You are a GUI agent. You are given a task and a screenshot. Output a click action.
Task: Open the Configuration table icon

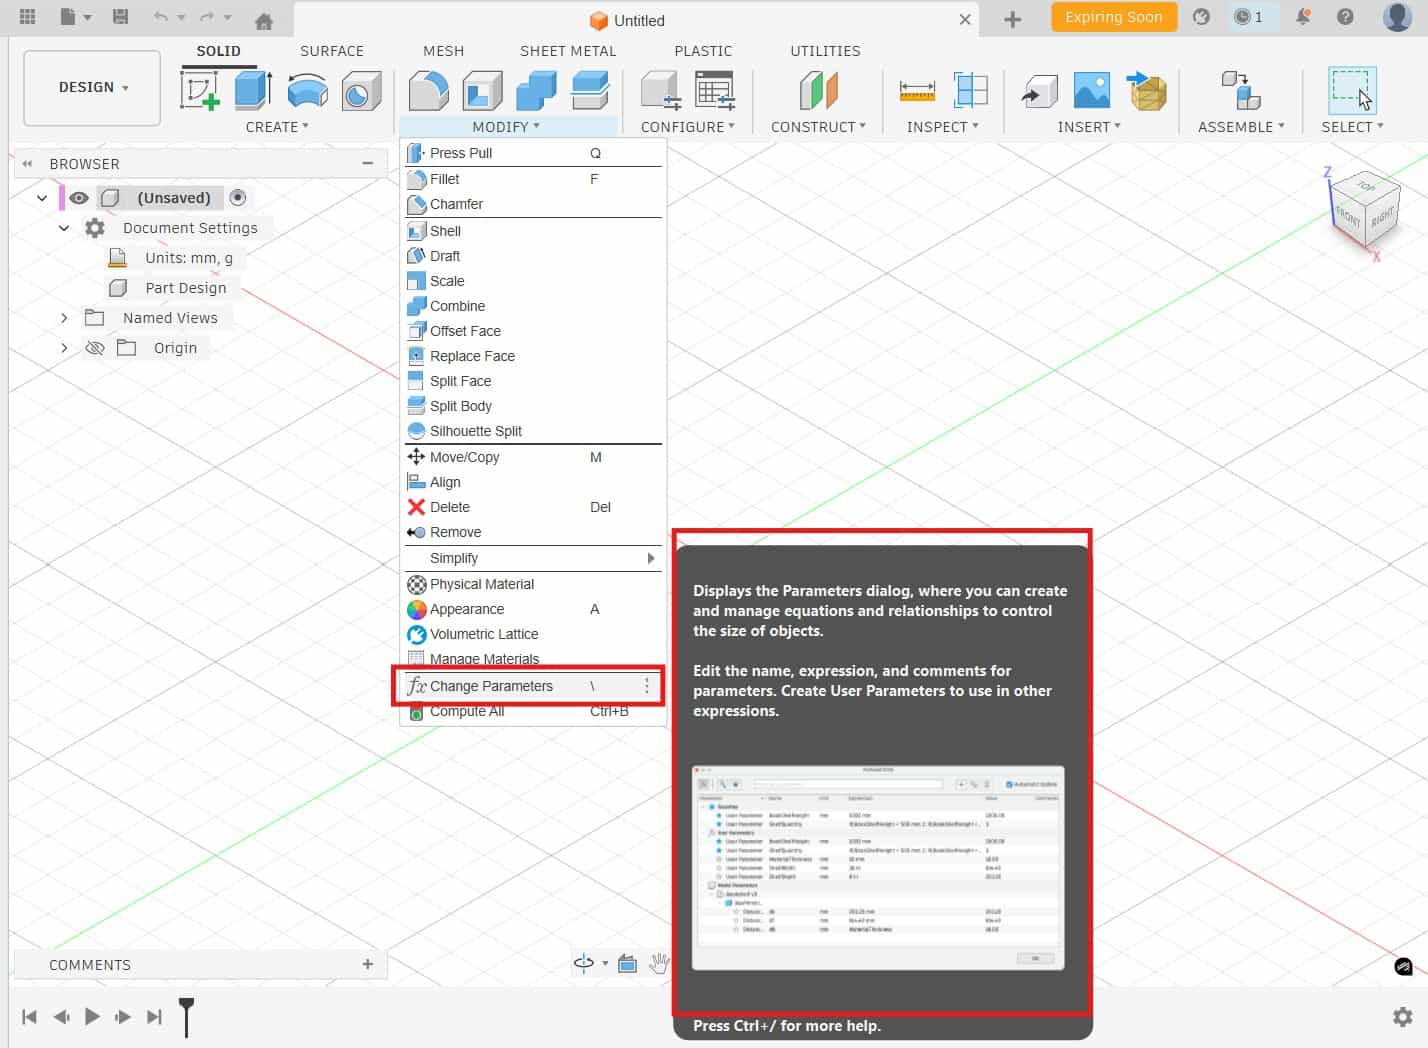pyautogui.click(x=715, y=91)
